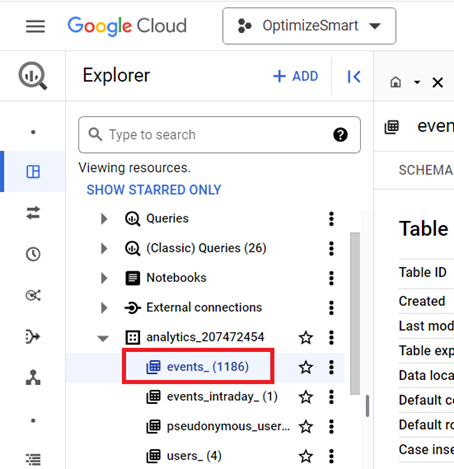Open the main navigation hamburger menu

pyautogui.click(x=35, y=26)
